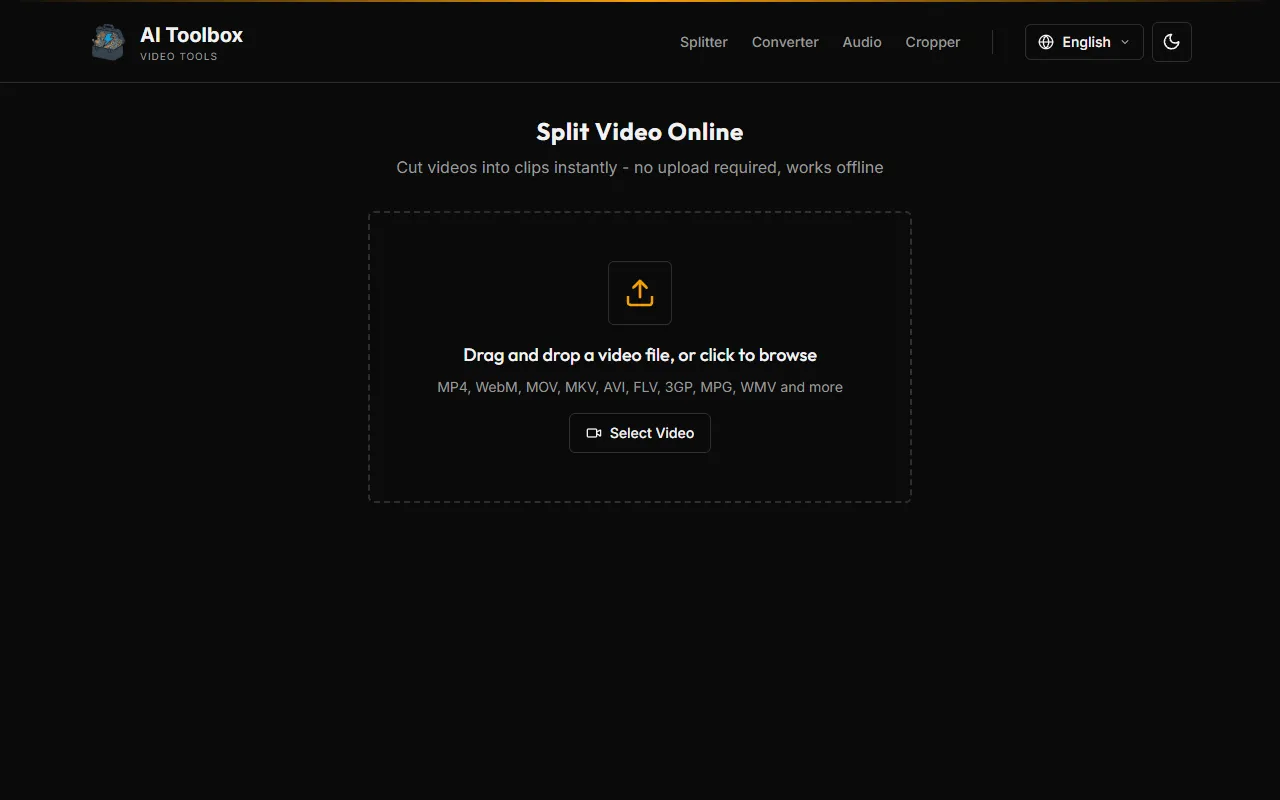1280x800 pixels.
Task: Click the supported formats list text
Action: pos(640,387)
